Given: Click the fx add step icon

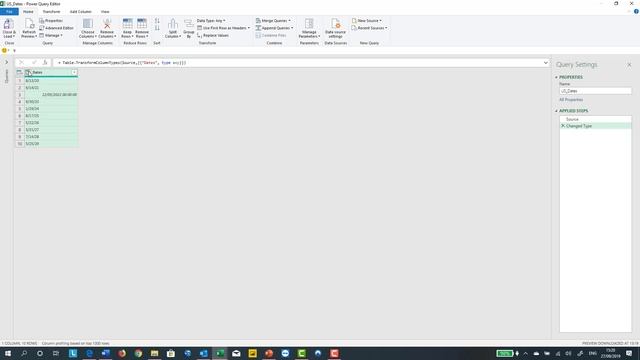Looking at the screenshot, I should [45, 62].
